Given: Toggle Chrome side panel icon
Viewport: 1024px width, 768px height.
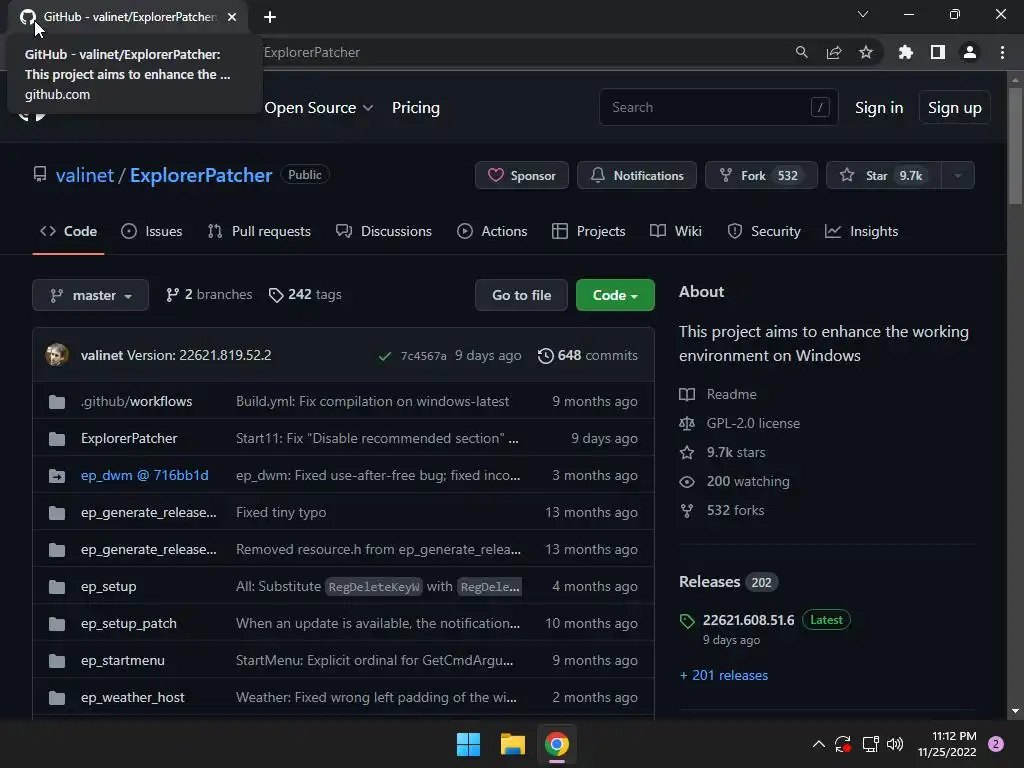Looking at the screenshot, I should point(938,52).
